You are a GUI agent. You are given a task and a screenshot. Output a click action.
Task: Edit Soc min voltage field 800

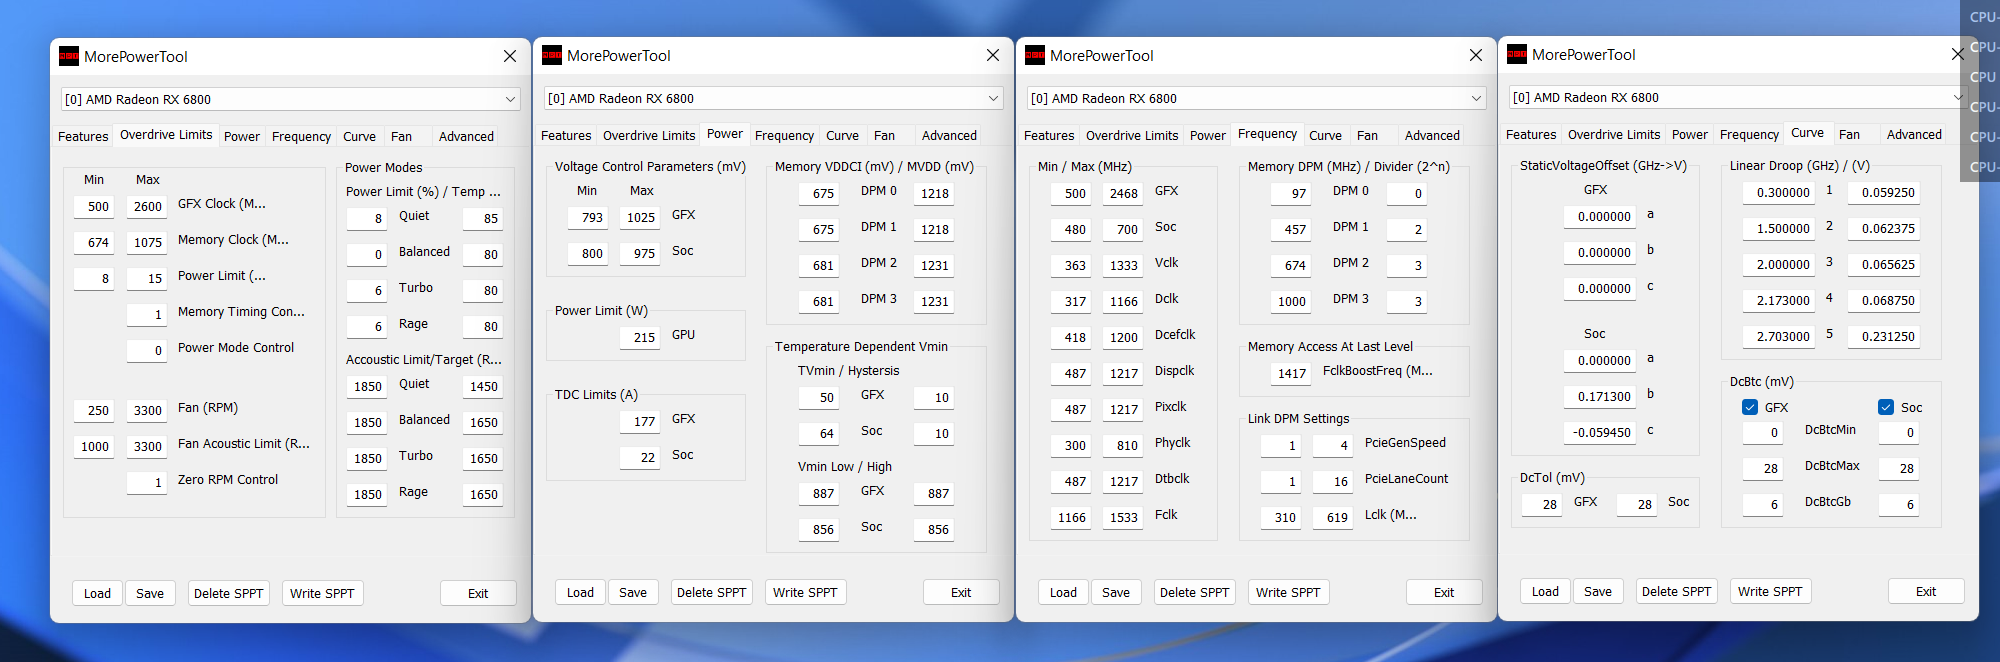588,253
